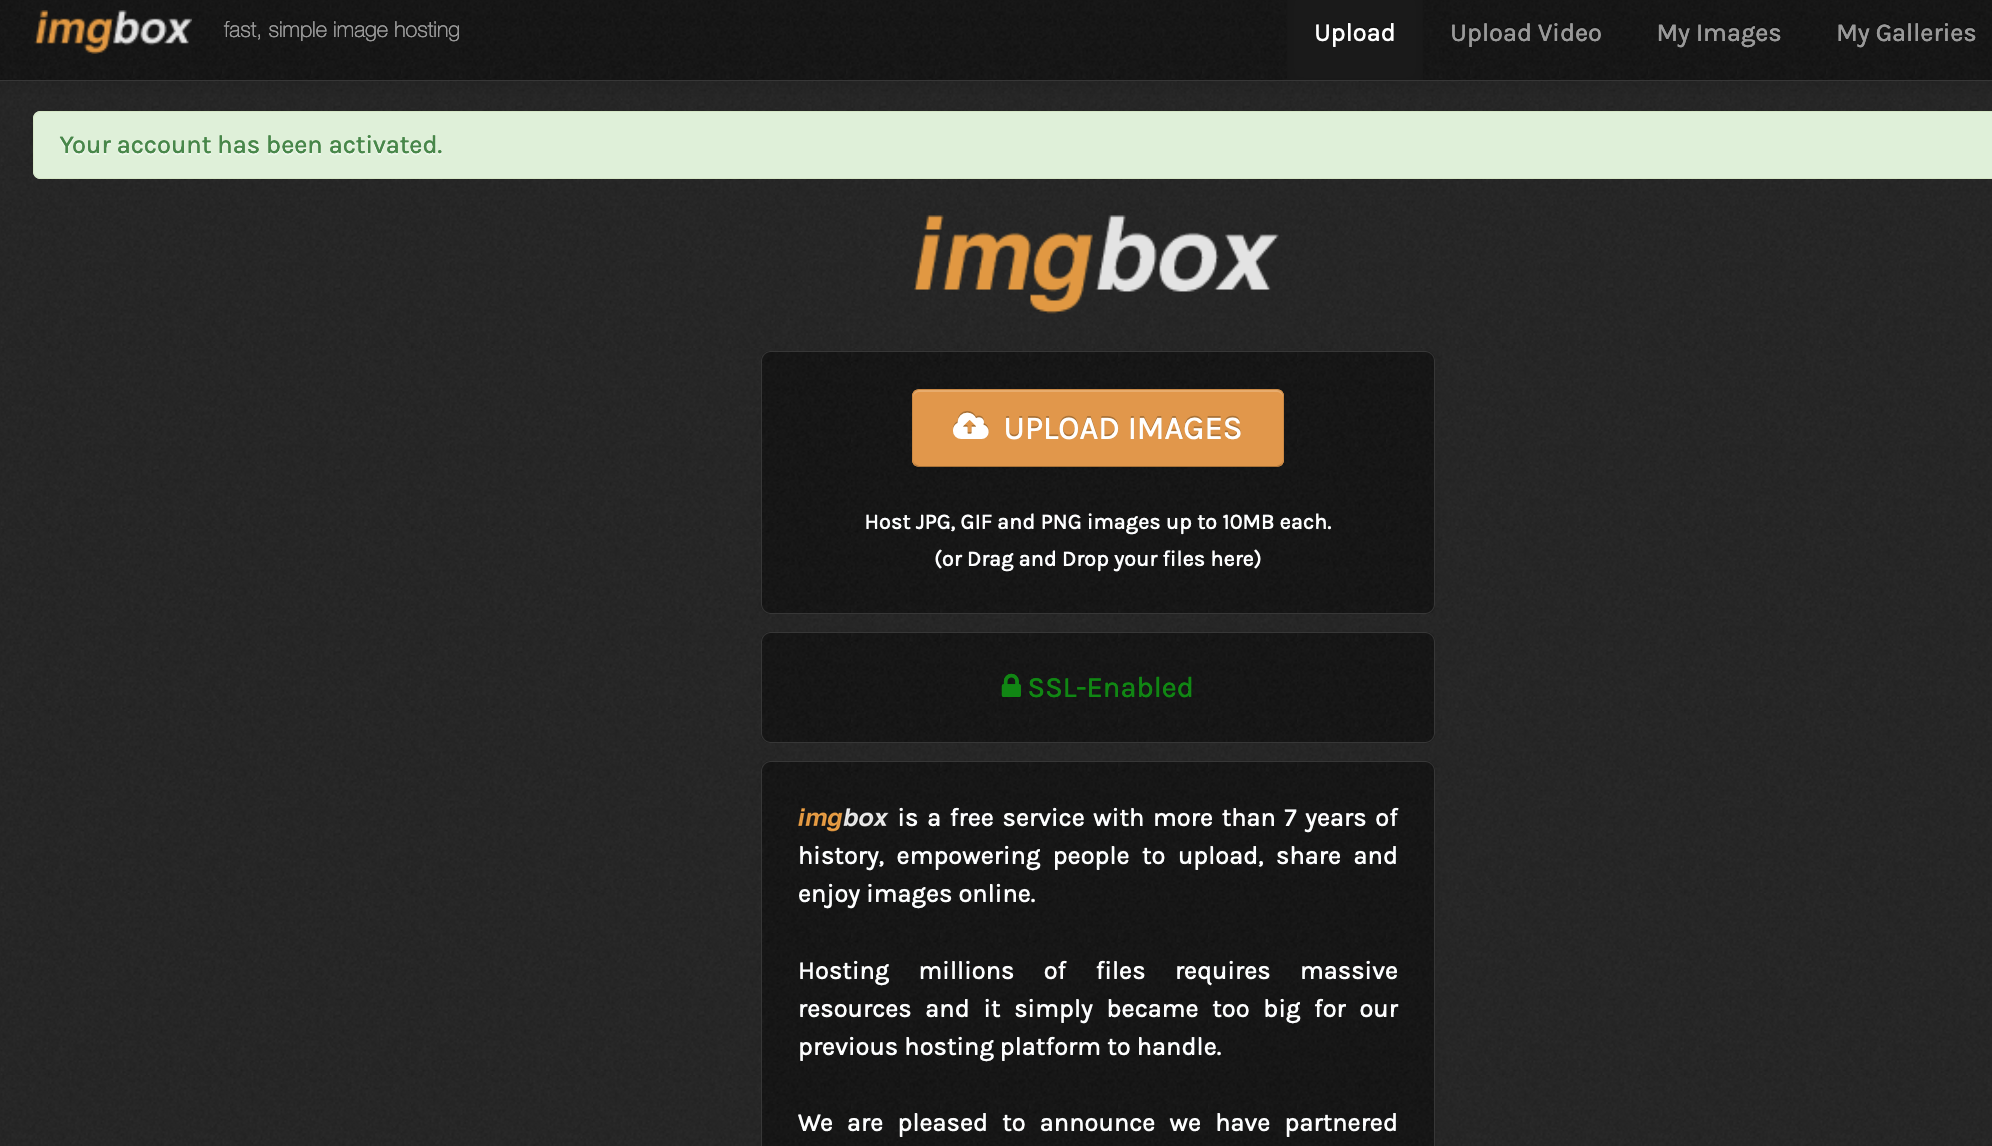Click the green SSL padlock icon
The height and width of the screenshot is (1146, 1992).
(x=1011, y=686)
